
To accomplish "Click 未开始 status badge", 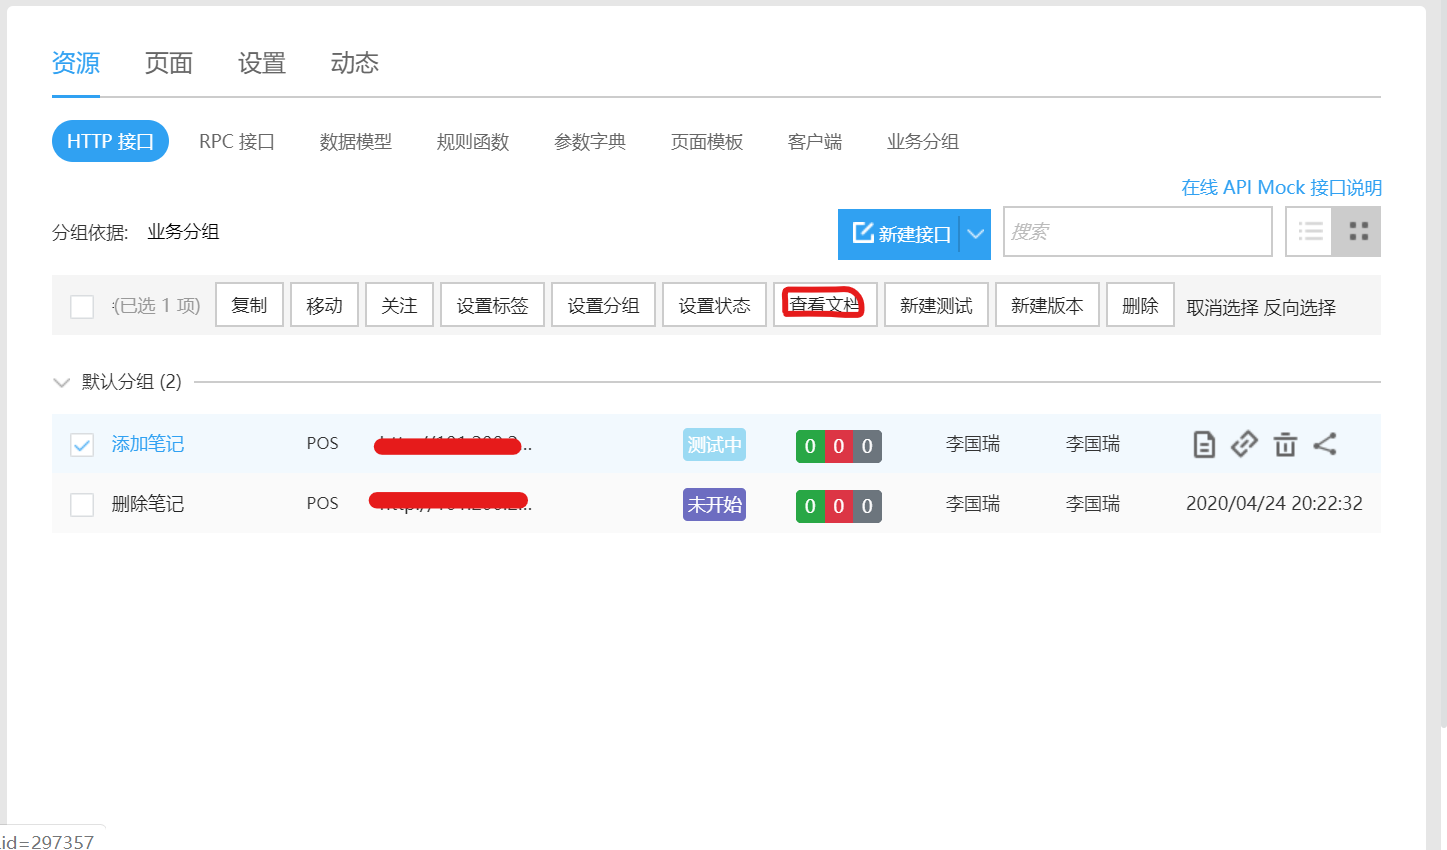I will click(715, 505).
